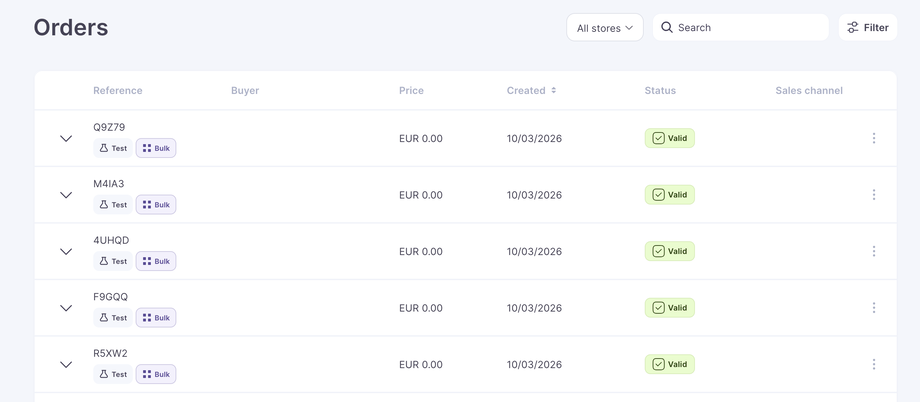
Task: Open three-dot menu for order R5XW2
Action: (x=873, y=364)
